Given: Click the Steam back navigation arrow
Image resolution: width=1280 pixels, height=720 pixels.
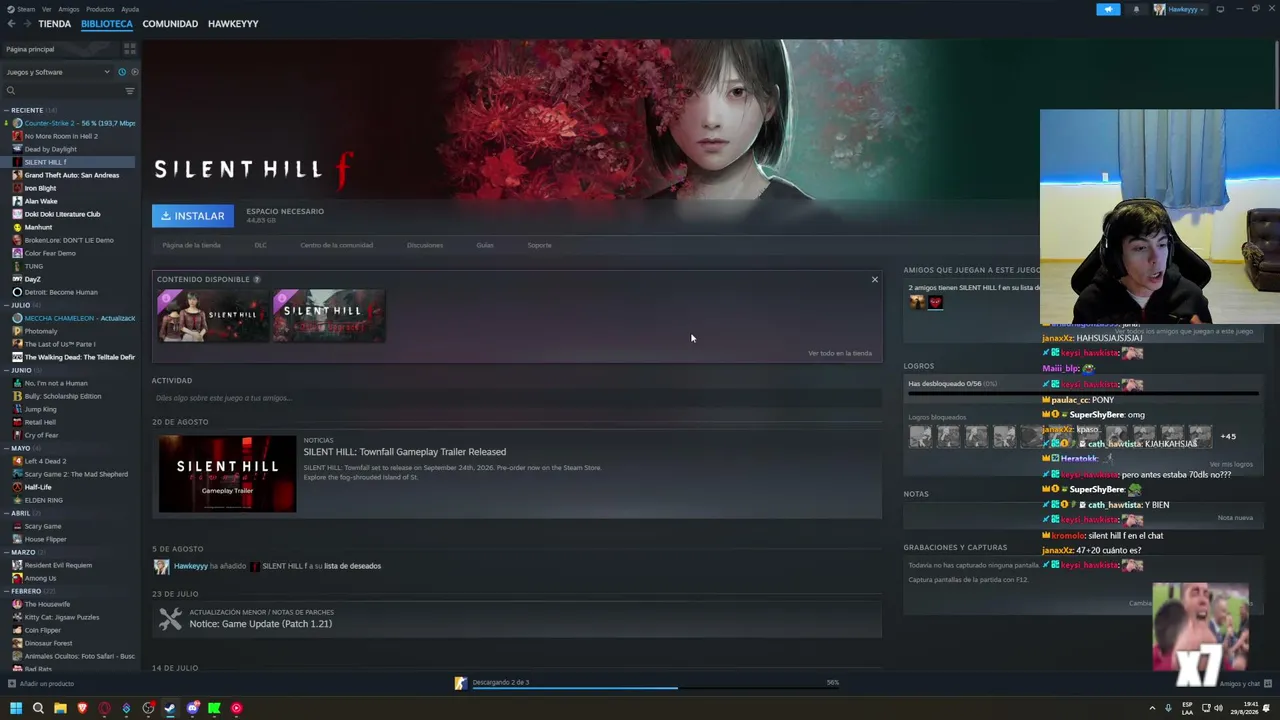Looking at the screenshot, I should (x=11, y=24).
